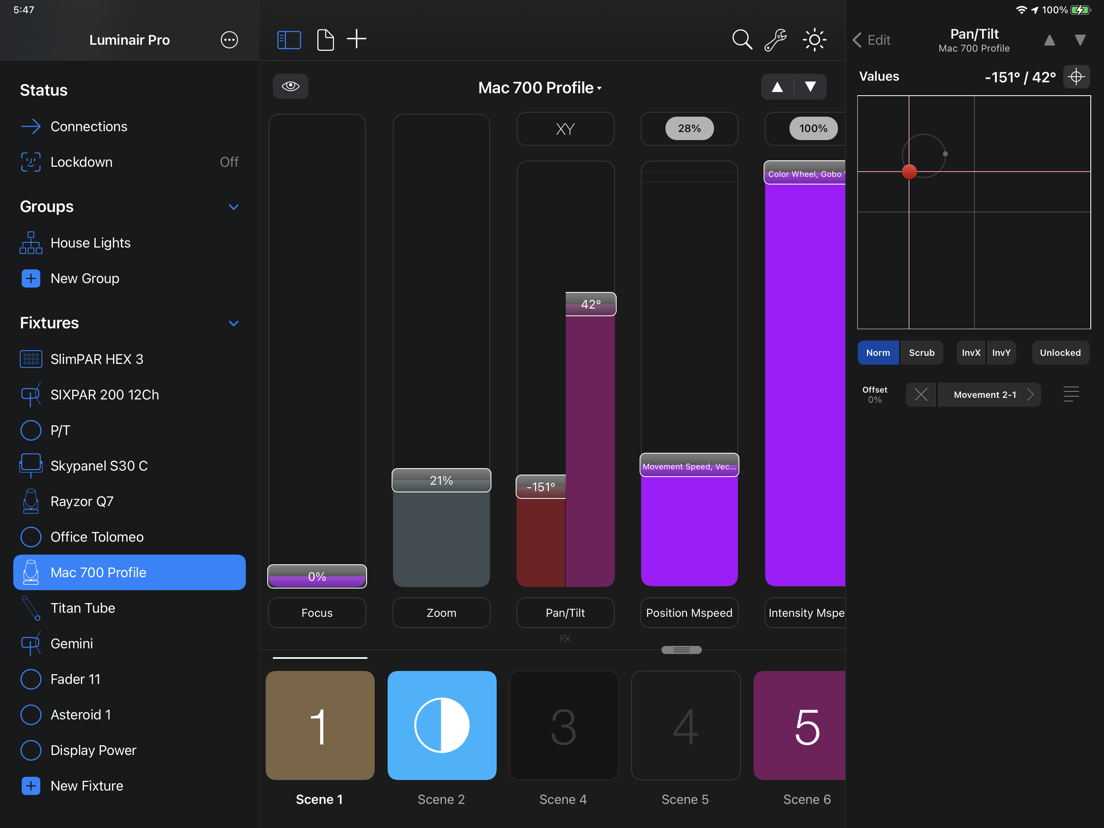The image size is (1104, 828).
Task: Tap the crosshair center icon beside Values
Action: point(1076,77)
